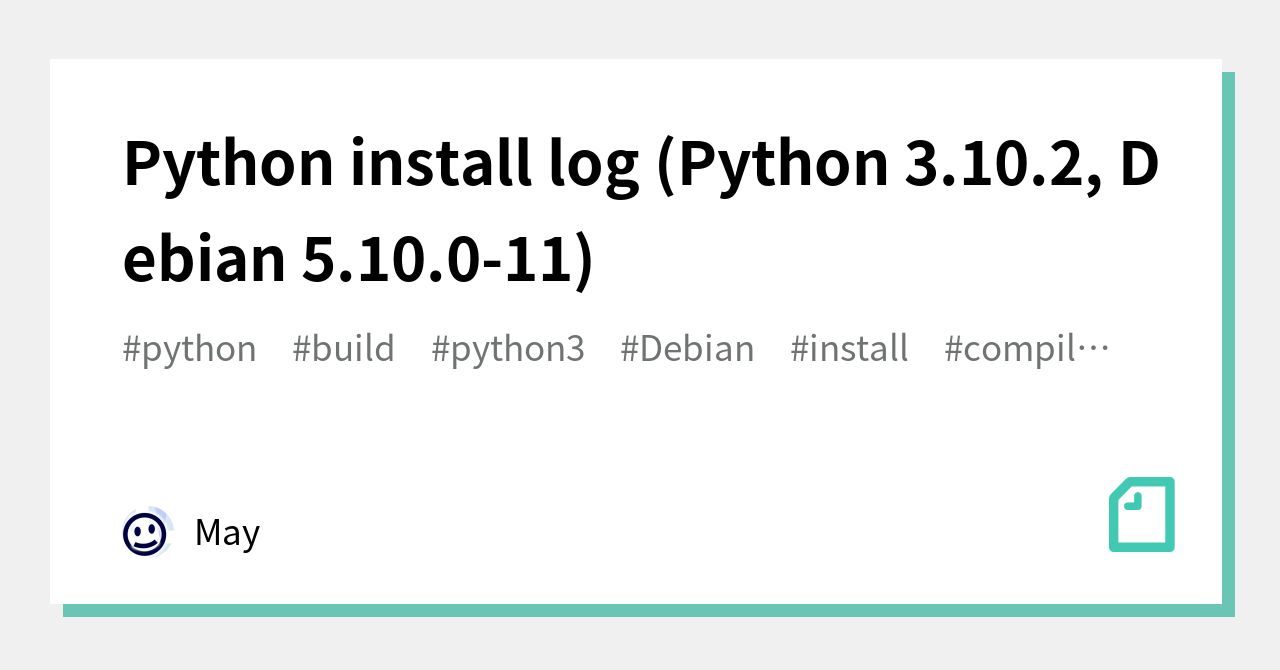
Task: Click "(Python" in the first title line
Action: click(772, 164)
